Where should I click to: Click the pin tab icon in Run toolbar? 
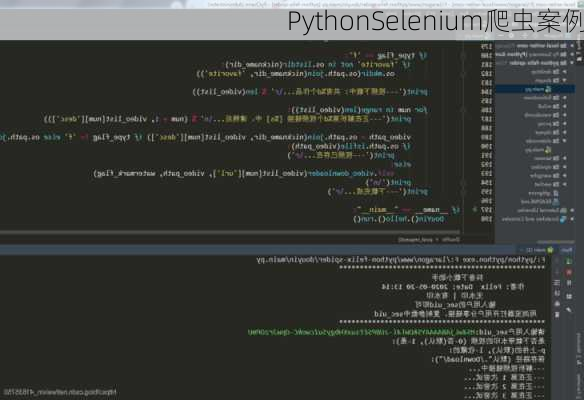[569, 309]
